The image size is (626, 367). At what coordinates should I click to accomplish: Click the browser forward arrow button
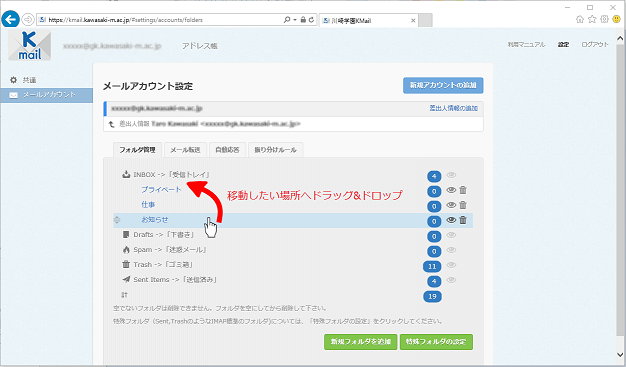tap(28, 19)
